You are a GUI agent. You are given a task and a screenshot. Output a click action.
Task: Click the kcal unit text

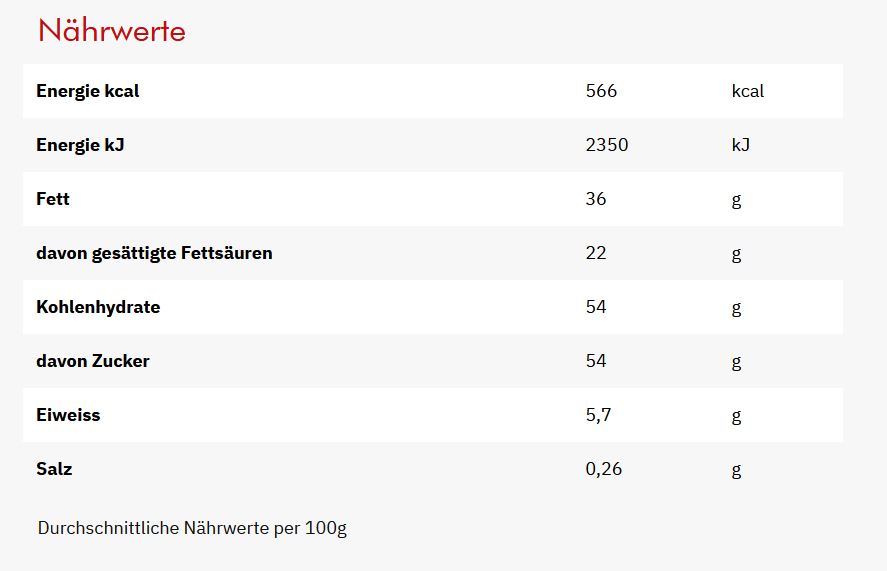(x=748, y=91)
